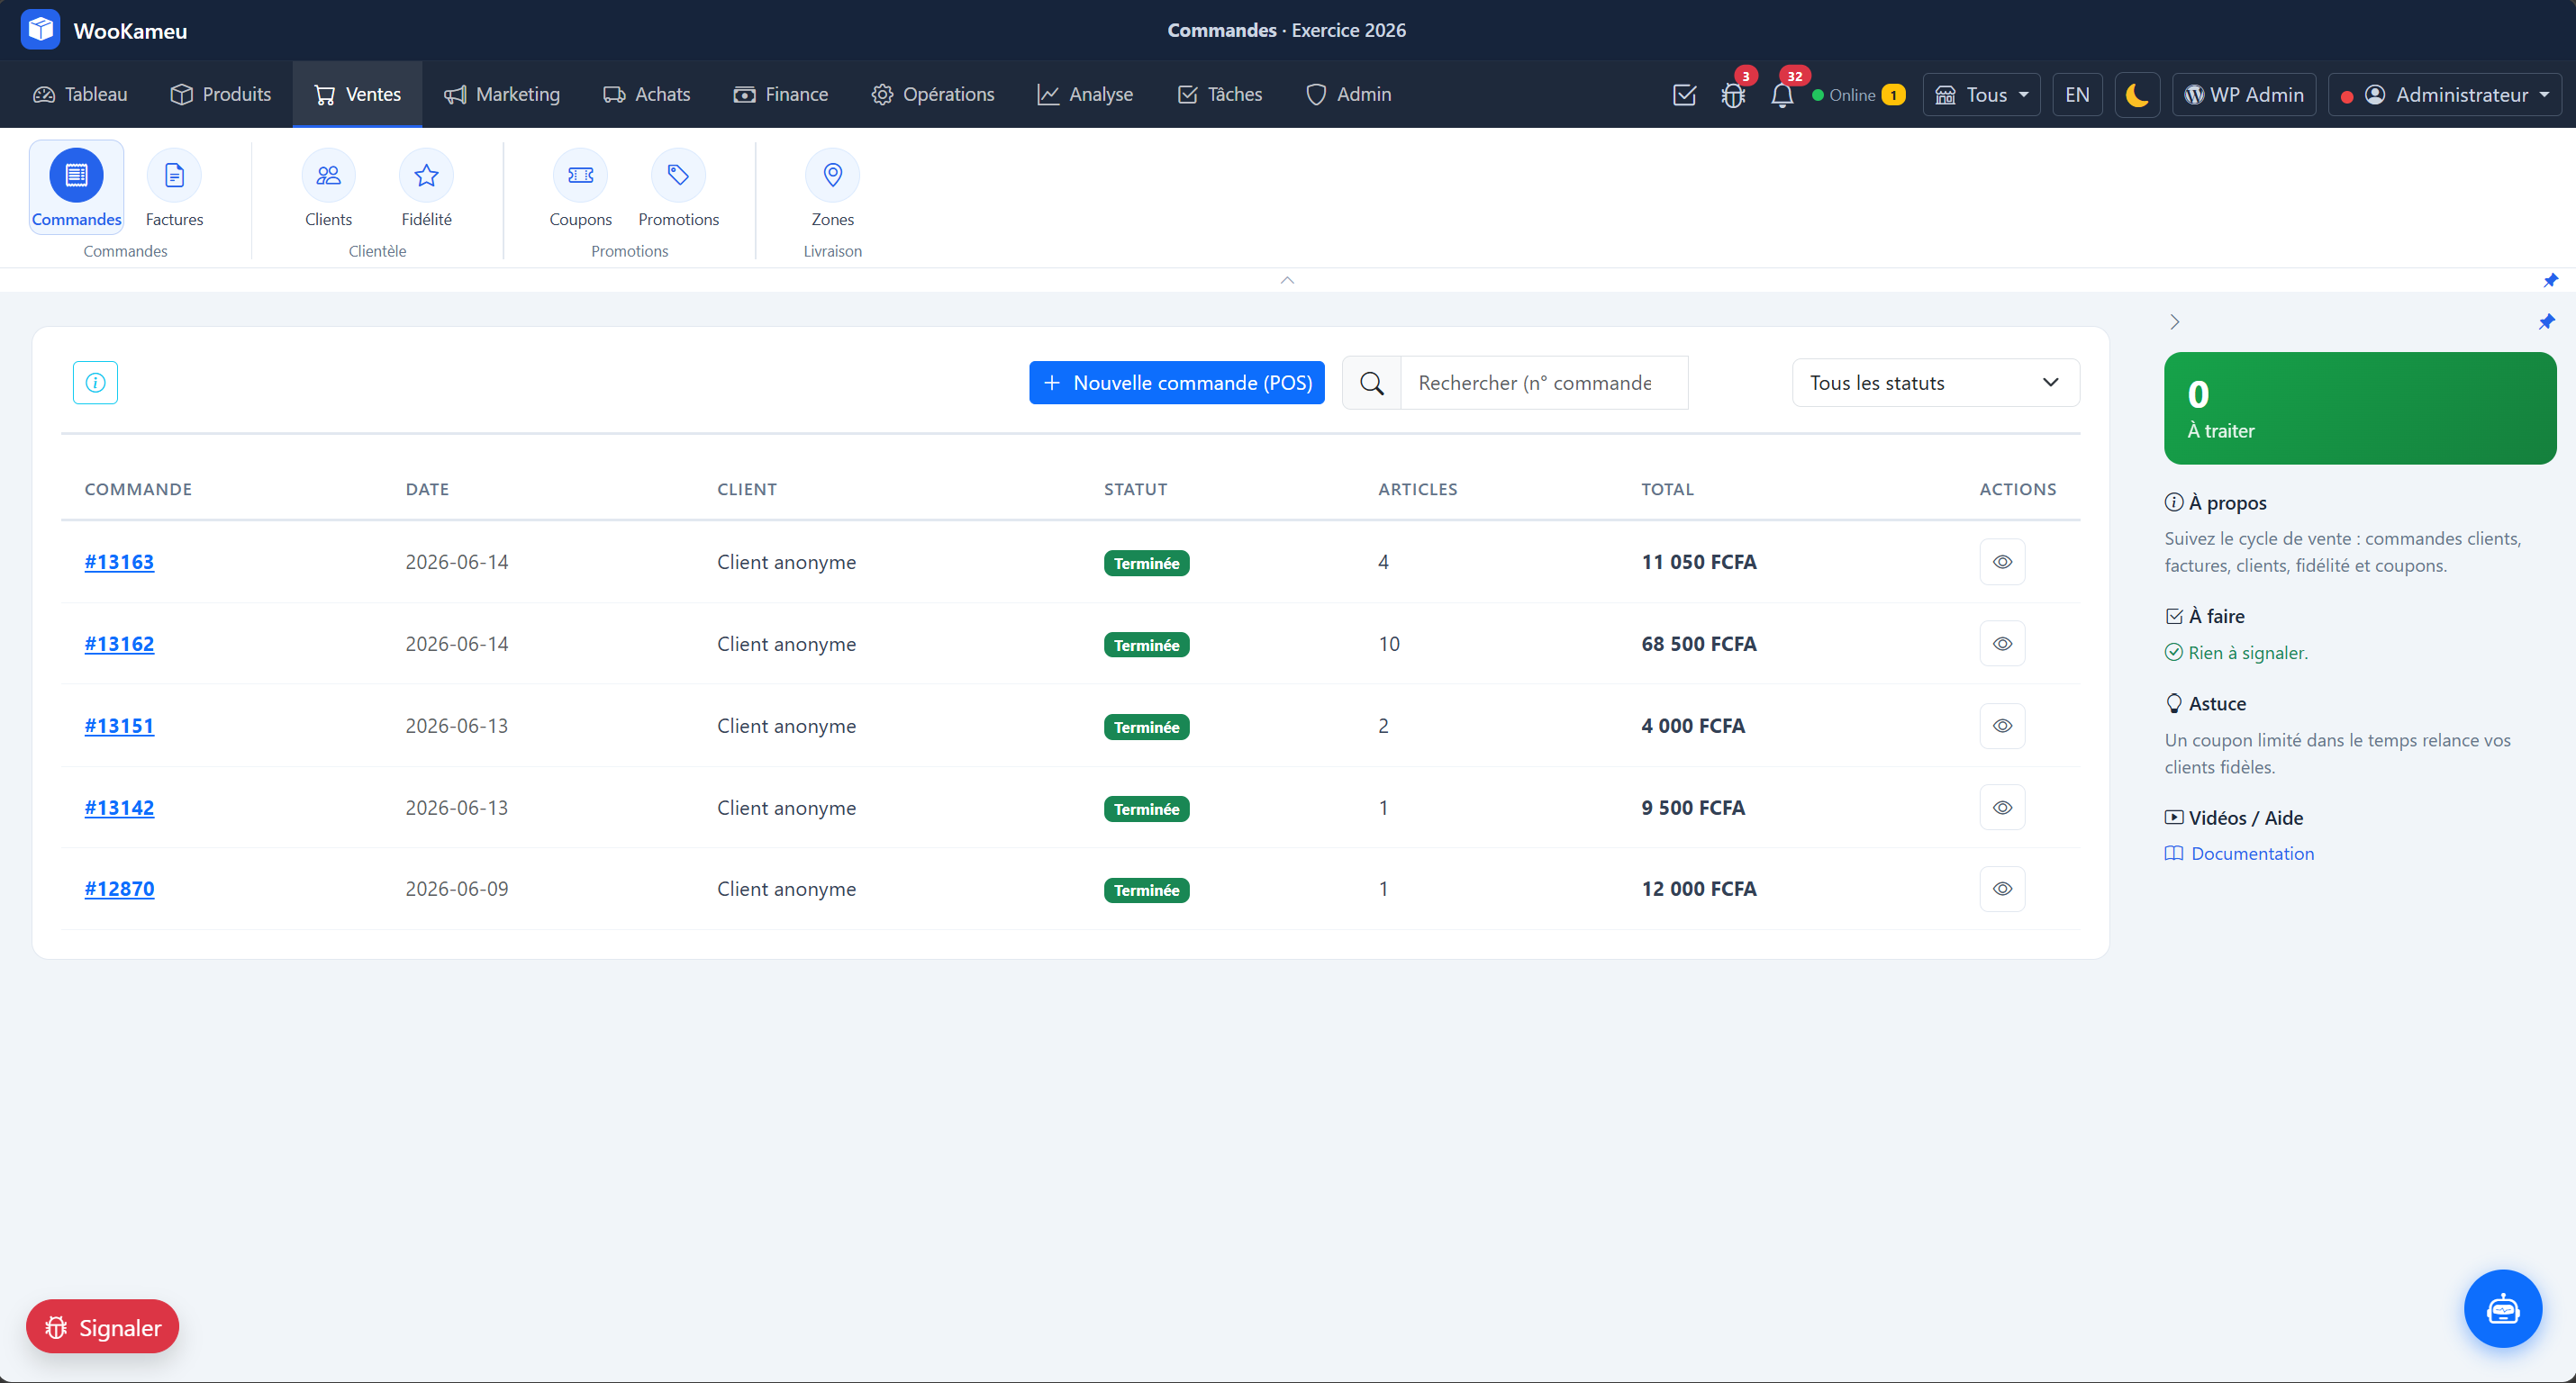This screenshot has width=2576, height=1383.
Task: Open the task checklist icon in header
Action: 1684,95
